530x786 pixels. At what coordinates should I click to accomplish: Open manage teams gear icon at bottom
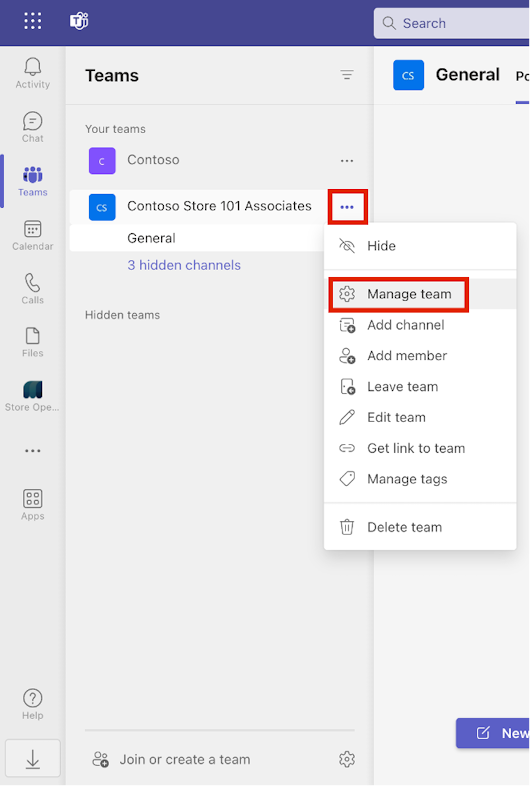(347, 759)
